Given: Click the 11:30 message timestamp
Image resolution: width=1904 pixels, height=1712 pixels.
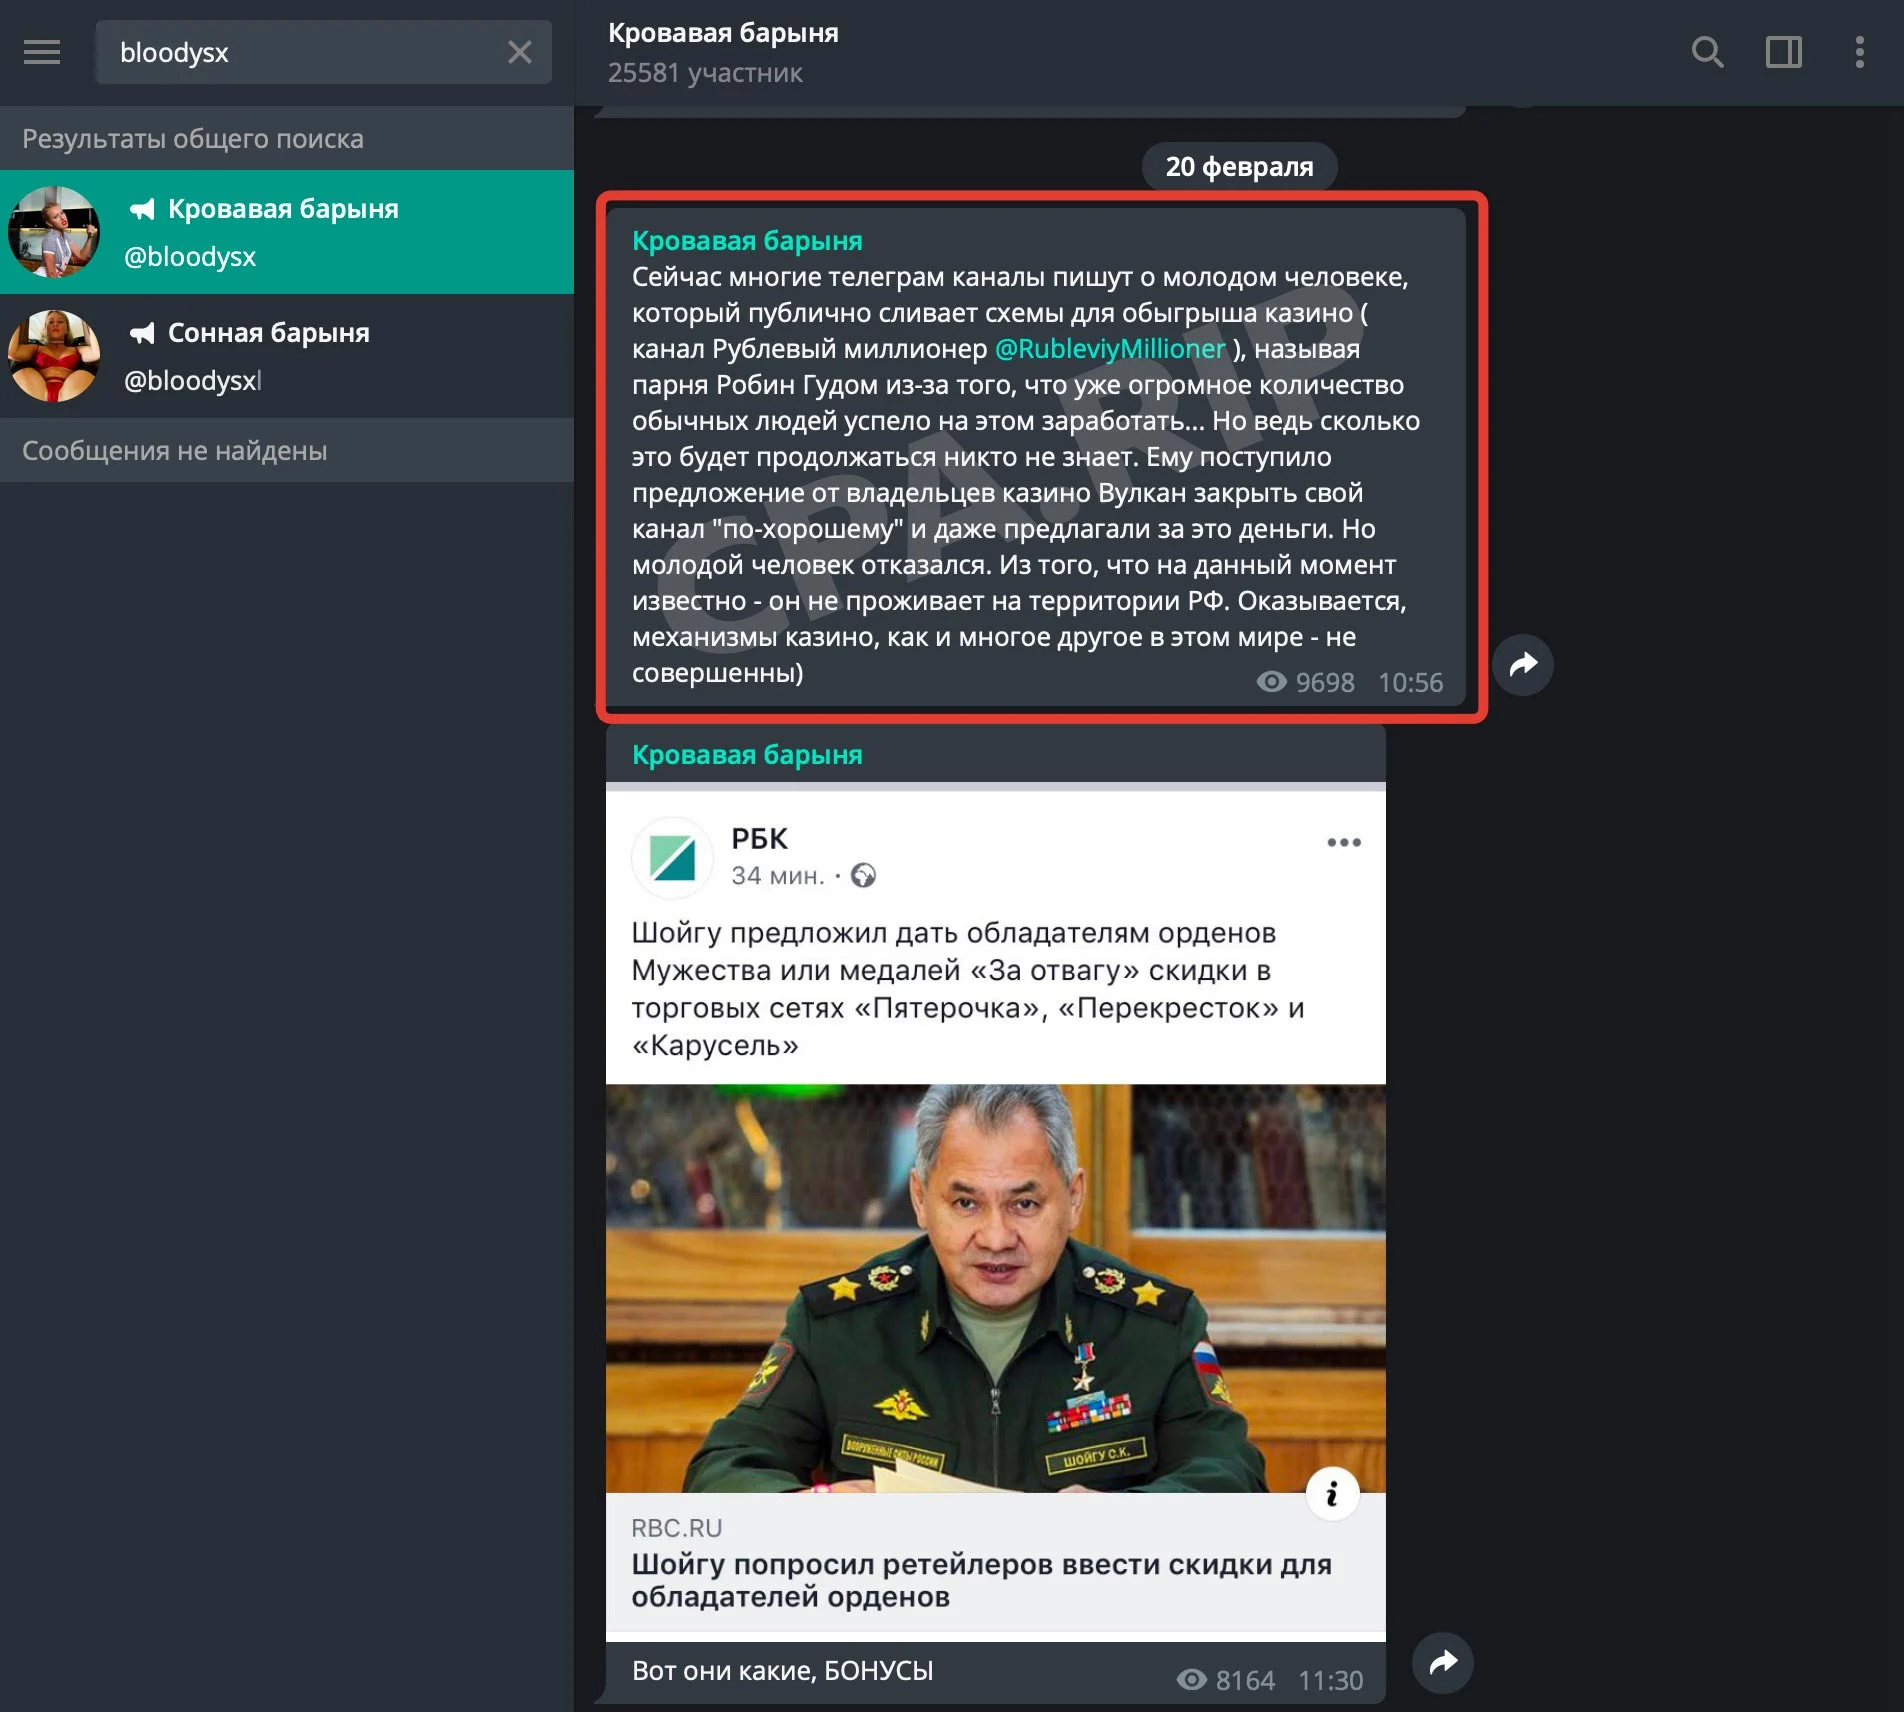Looking at the screenshot, I should point(1330,1680).
